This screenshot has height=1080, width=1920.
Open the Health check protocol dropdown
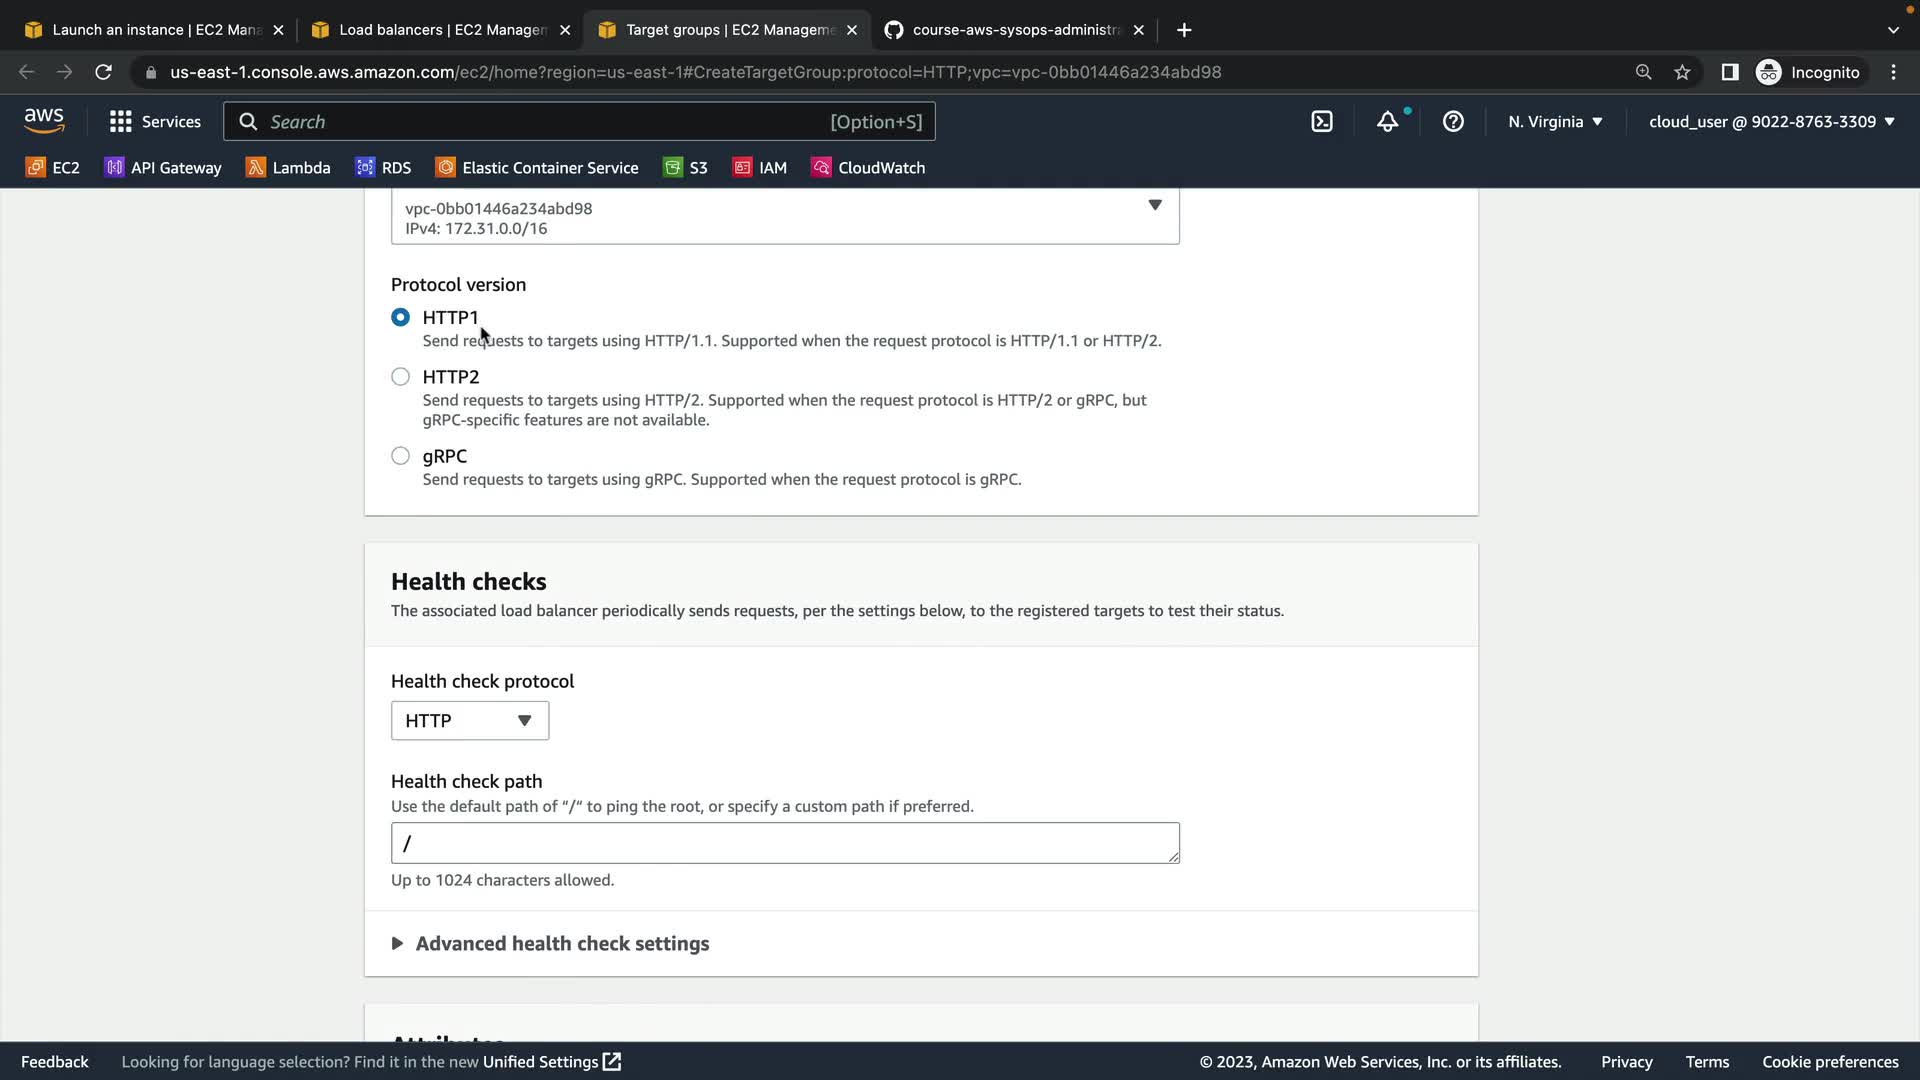click(x=469, y=720)
